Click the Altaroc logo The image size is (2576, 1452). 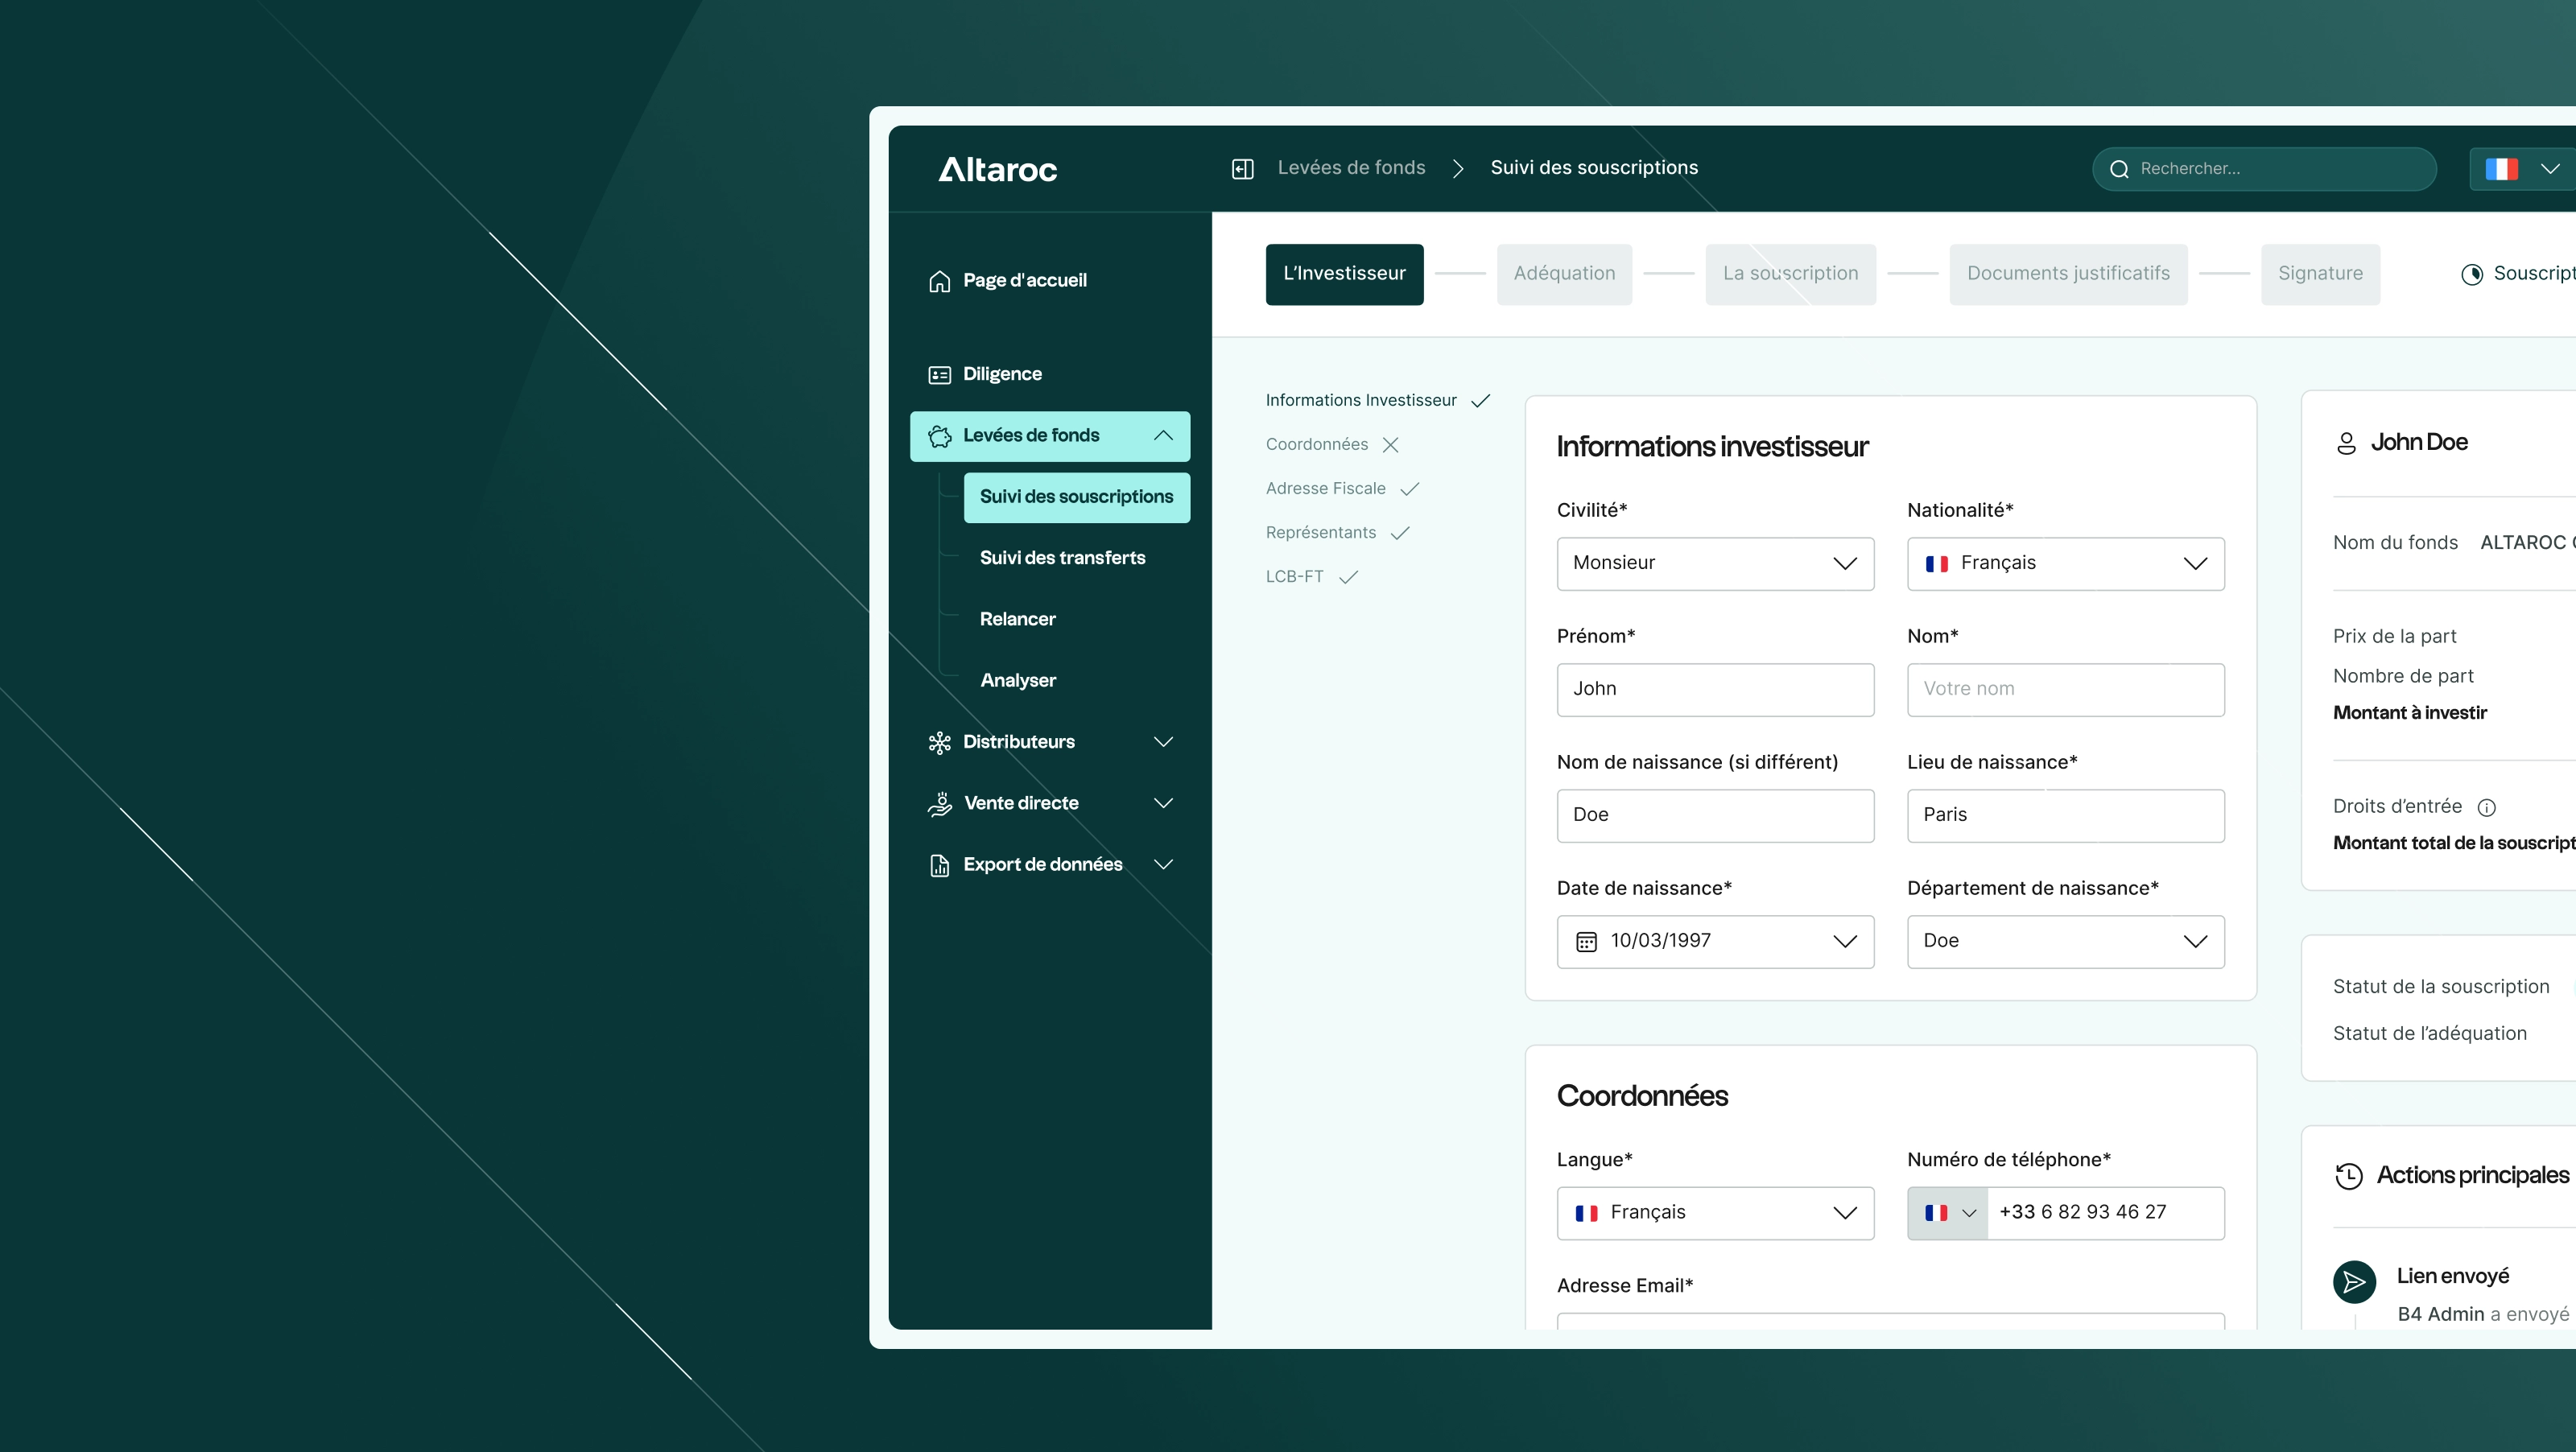coord(997,169)
